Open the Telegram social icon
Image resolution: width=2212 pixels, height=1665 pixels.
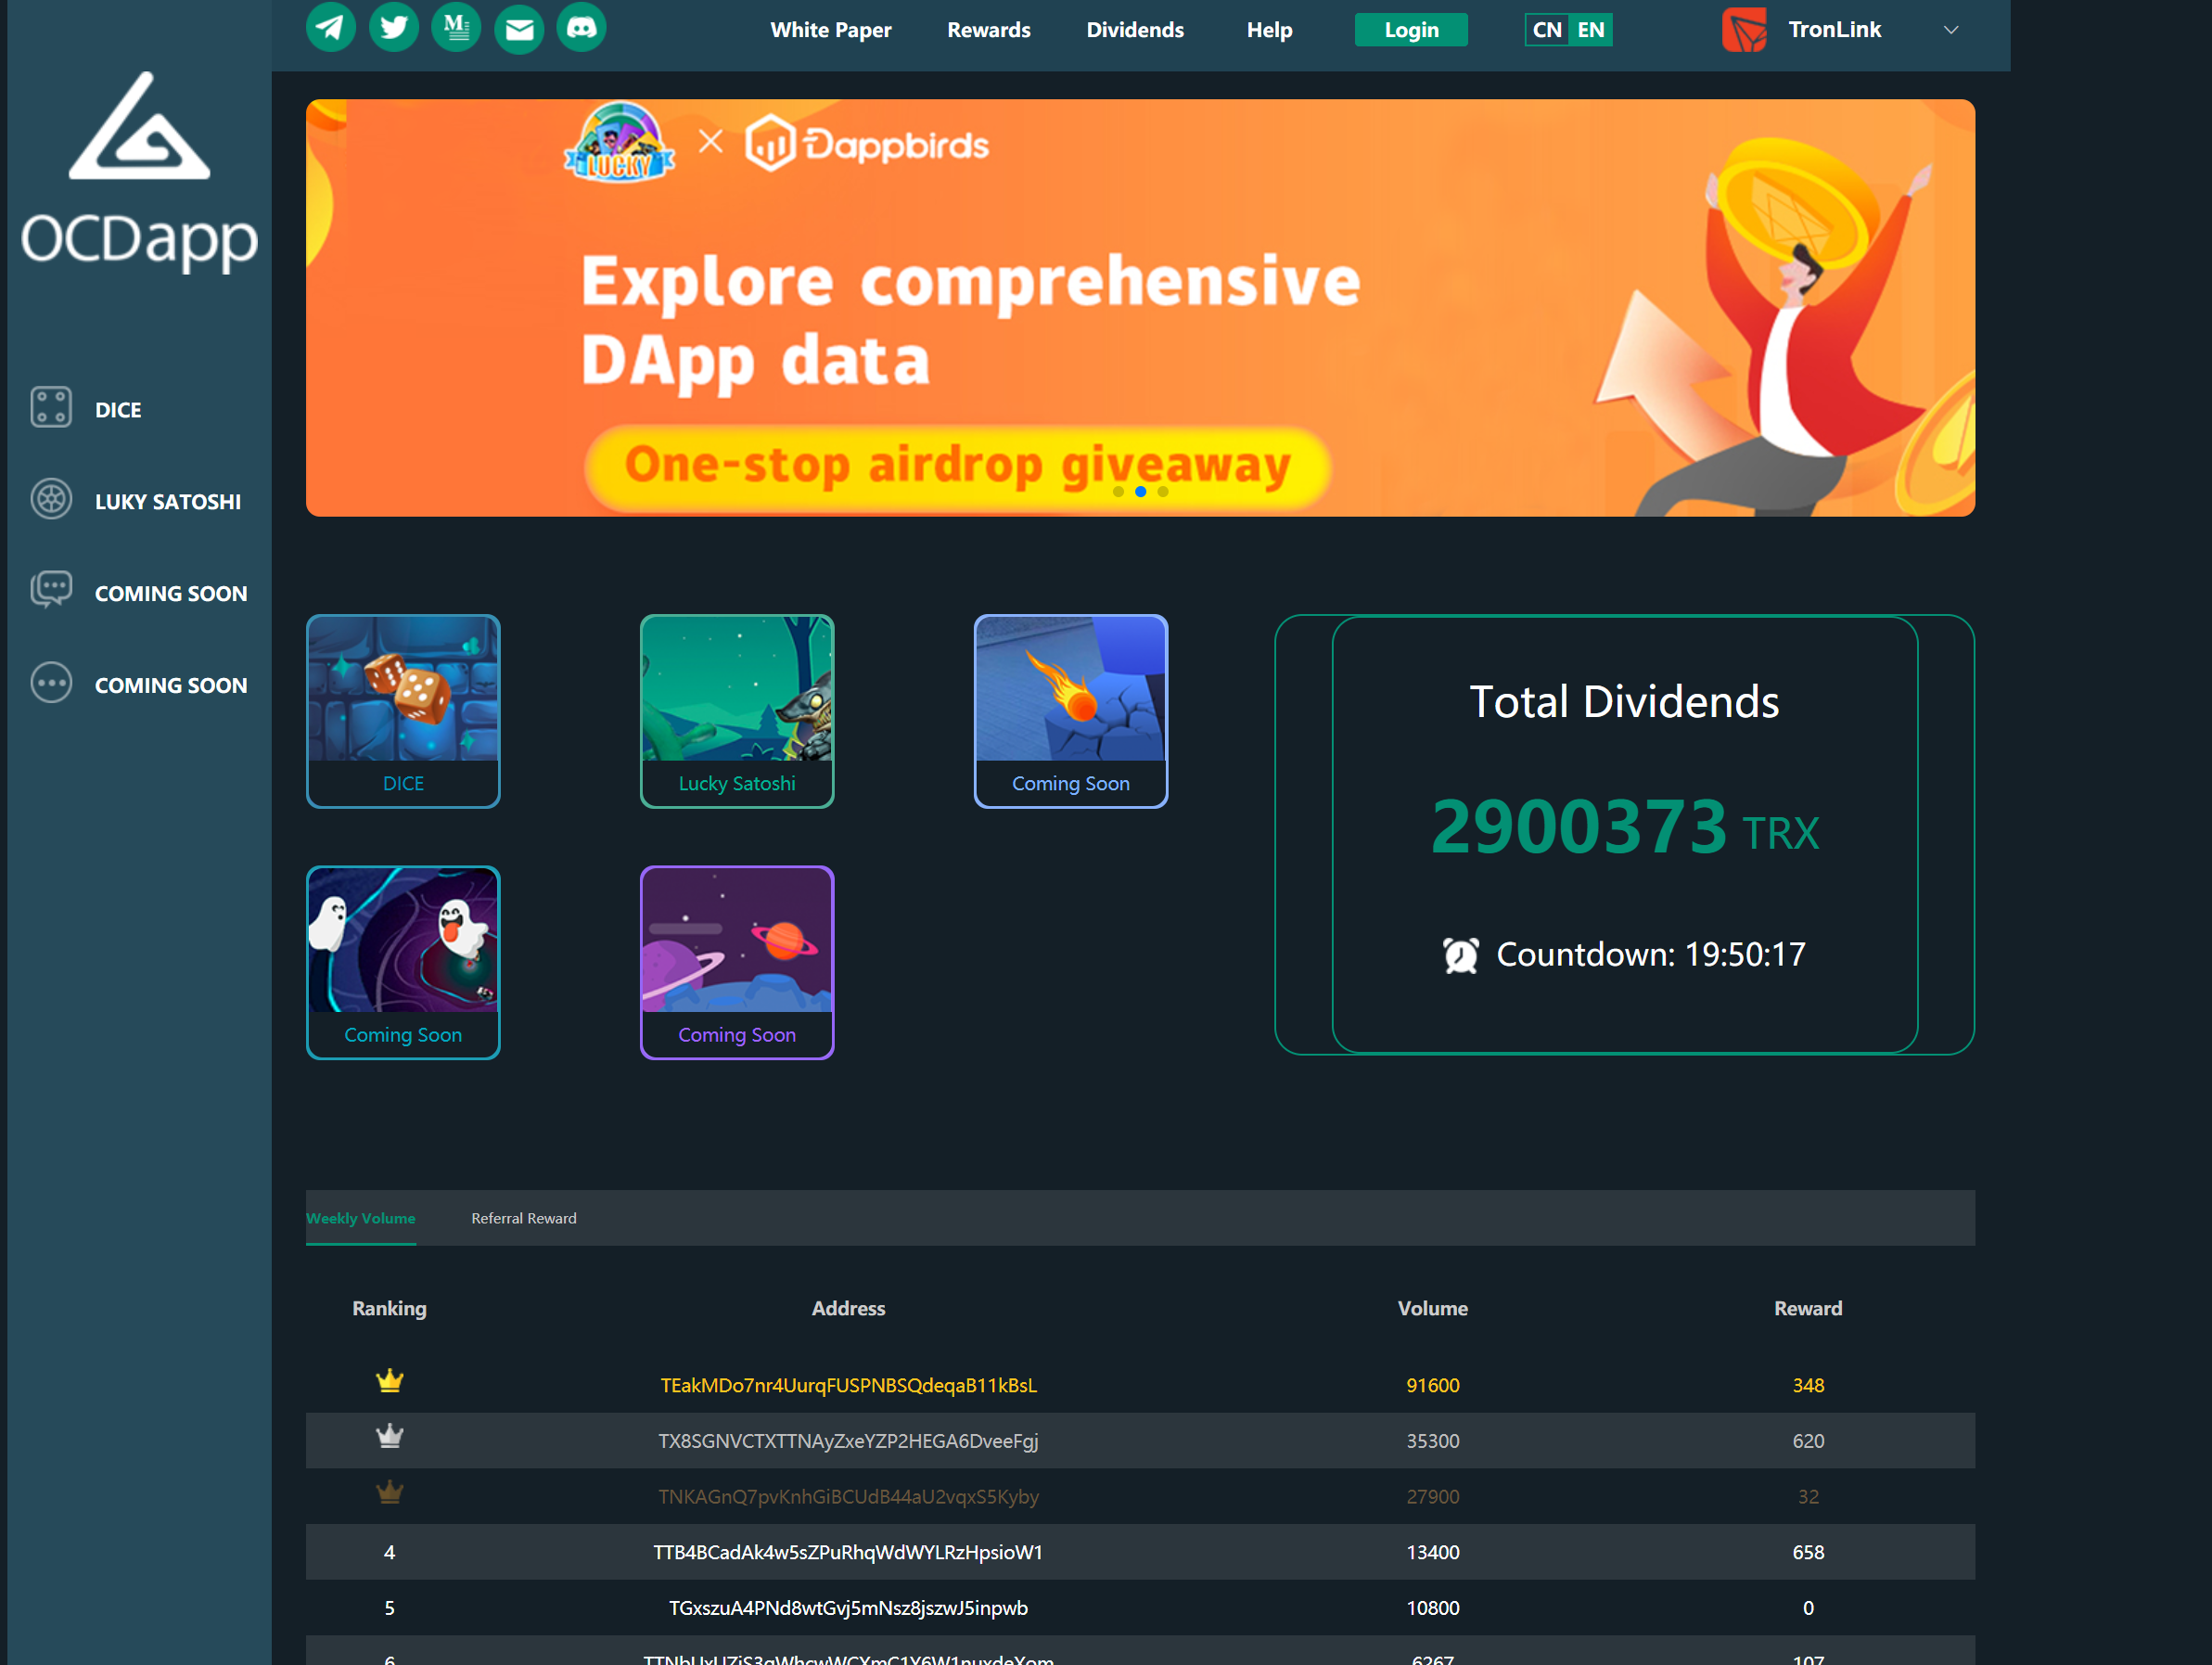point(331,28)
